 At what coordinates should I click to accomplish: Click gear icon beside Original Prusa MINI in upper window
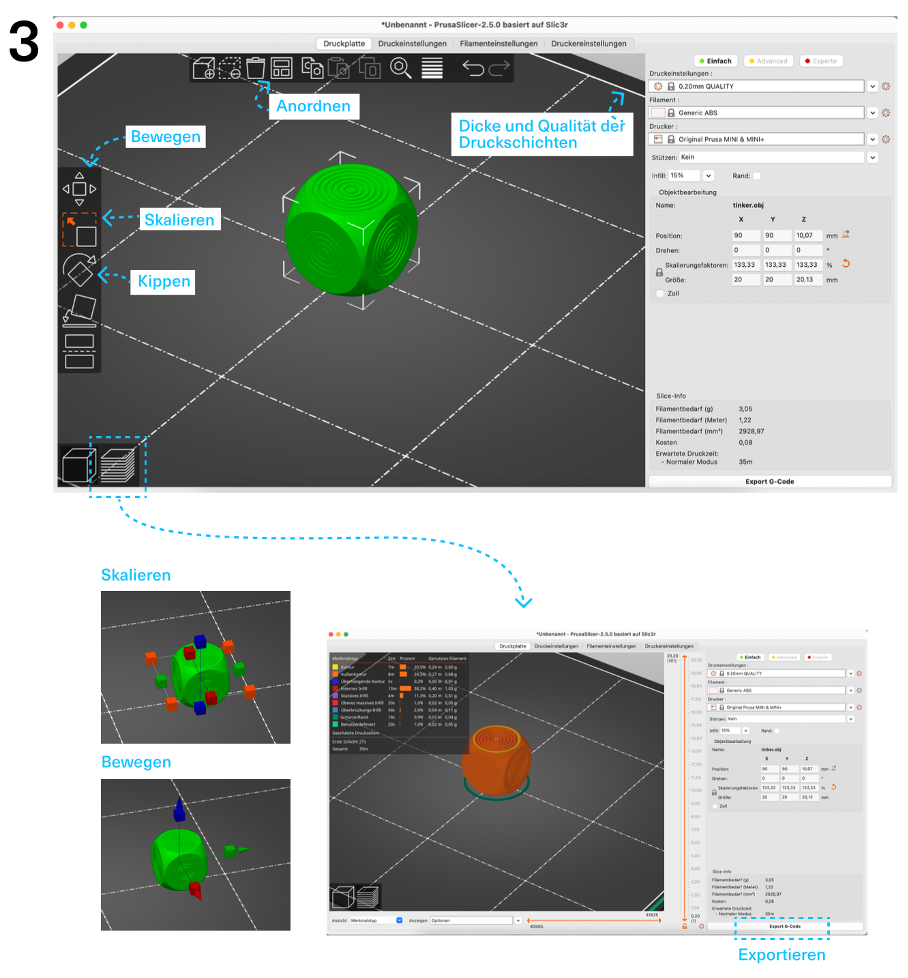(x=886, y=139)
